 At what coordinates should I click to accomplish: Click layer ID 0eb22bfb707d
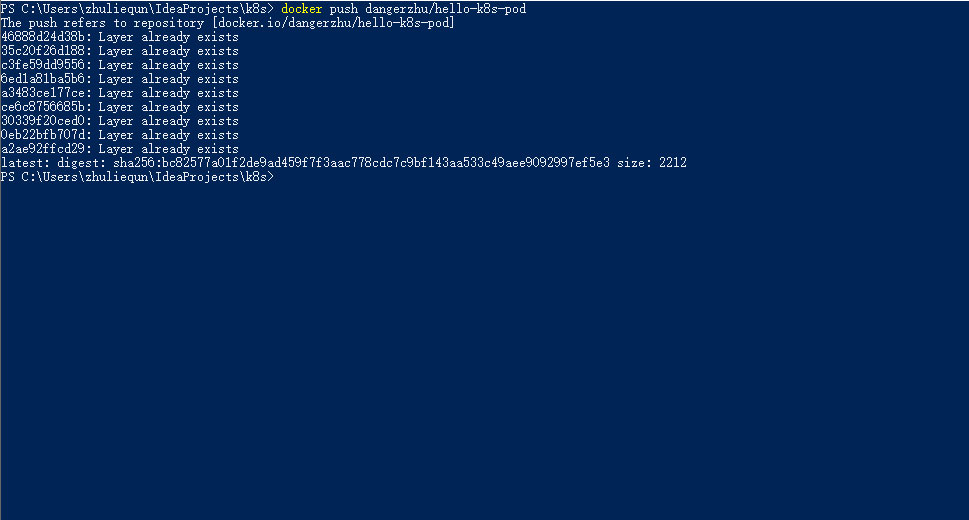[x=46, y=135]
